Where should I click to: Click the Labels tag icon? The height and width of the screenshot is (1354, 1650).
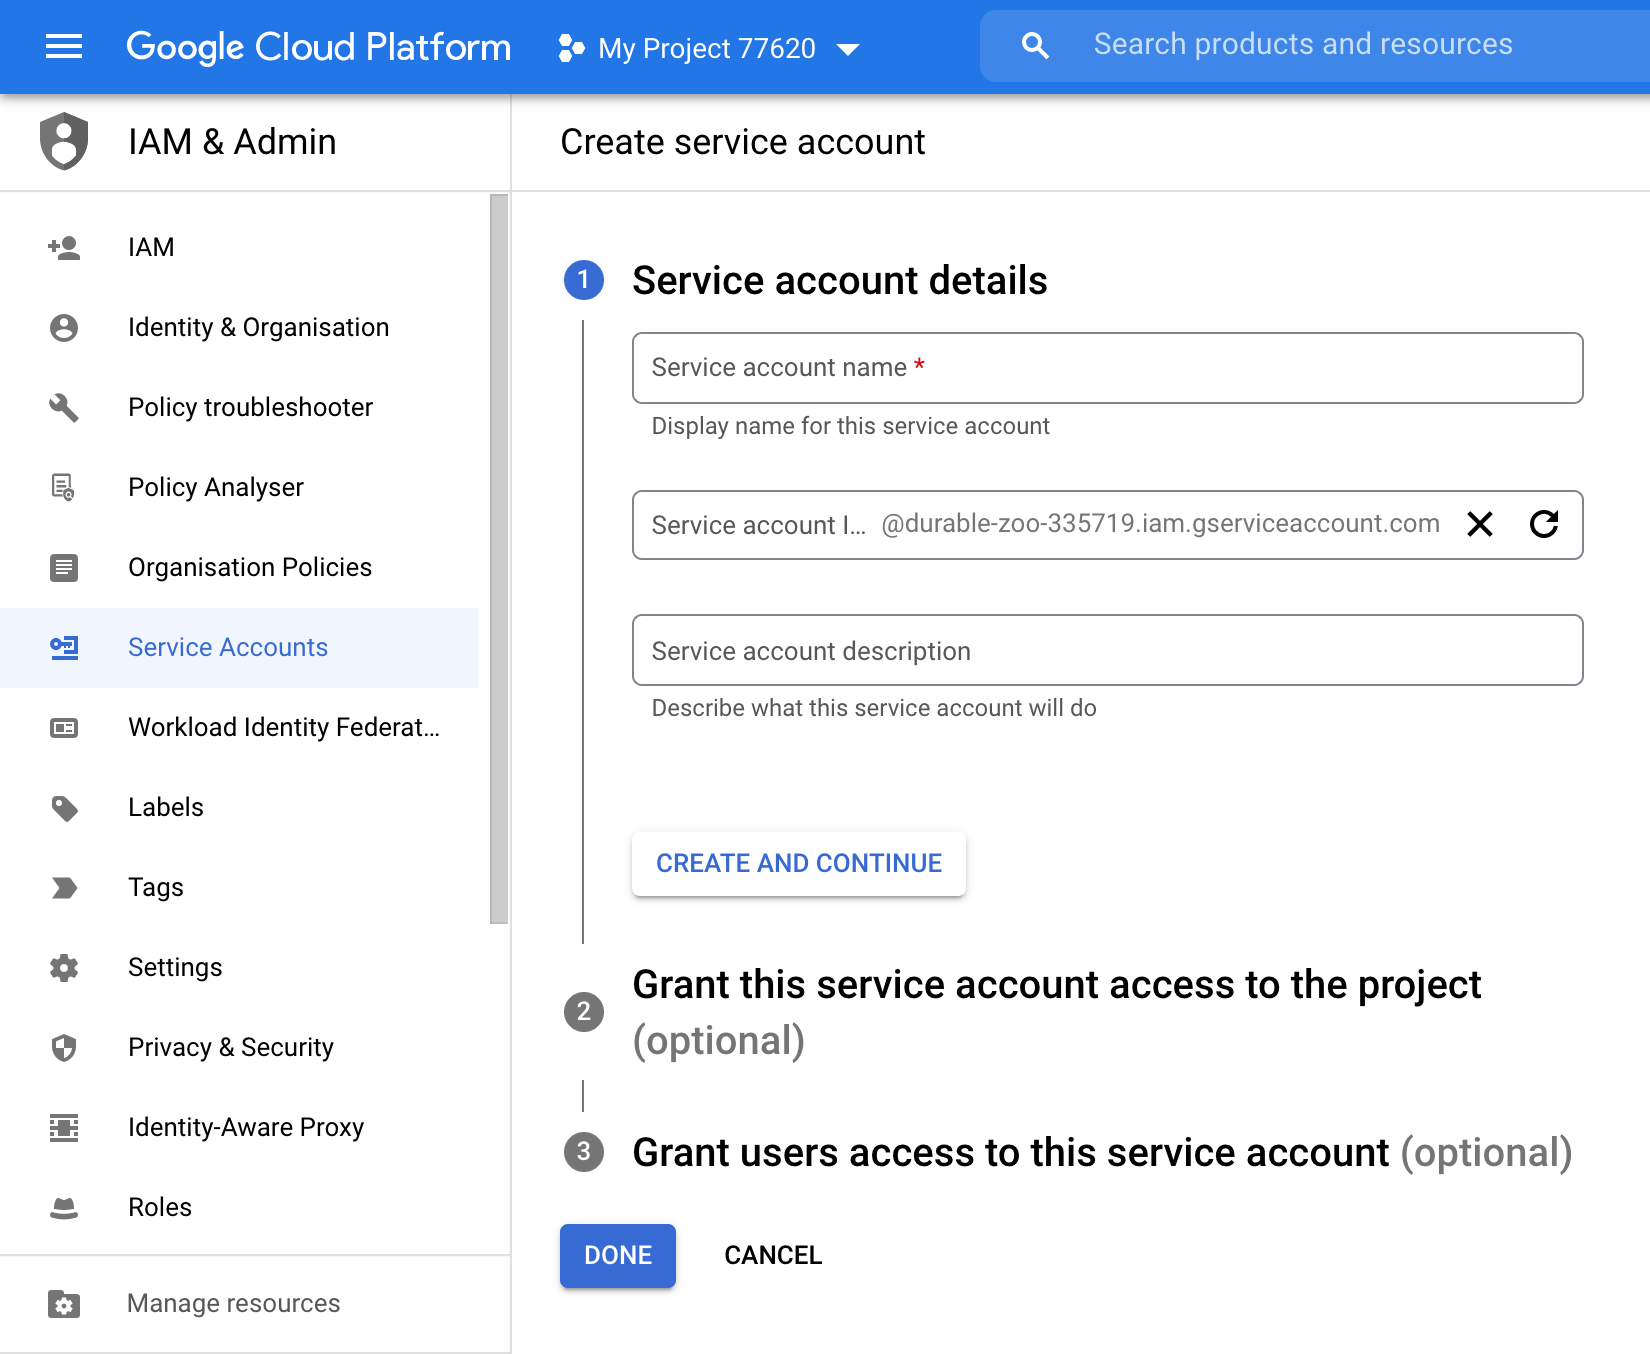pos(64,807)
